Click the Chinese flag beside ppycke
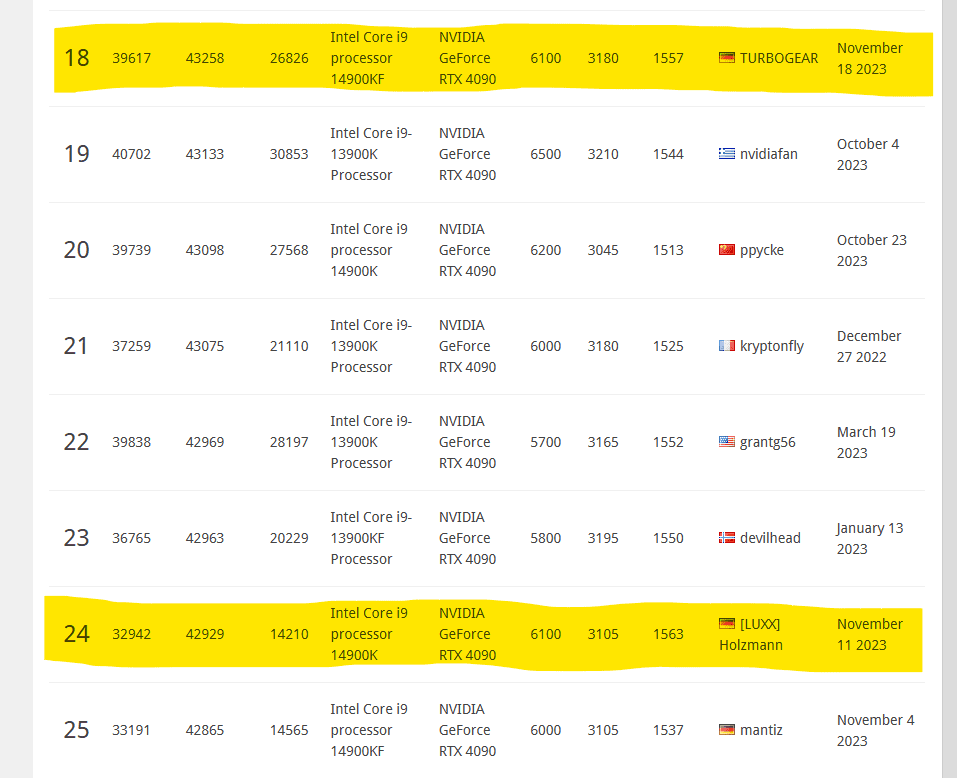957x778 pixels. 726,250
